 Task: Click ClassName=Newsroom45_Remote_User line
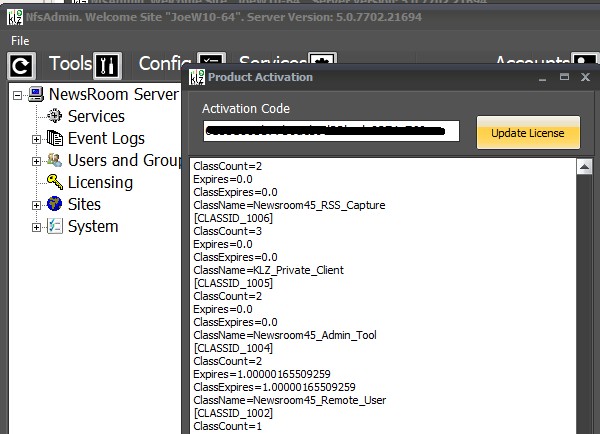[x=289, y=401]
